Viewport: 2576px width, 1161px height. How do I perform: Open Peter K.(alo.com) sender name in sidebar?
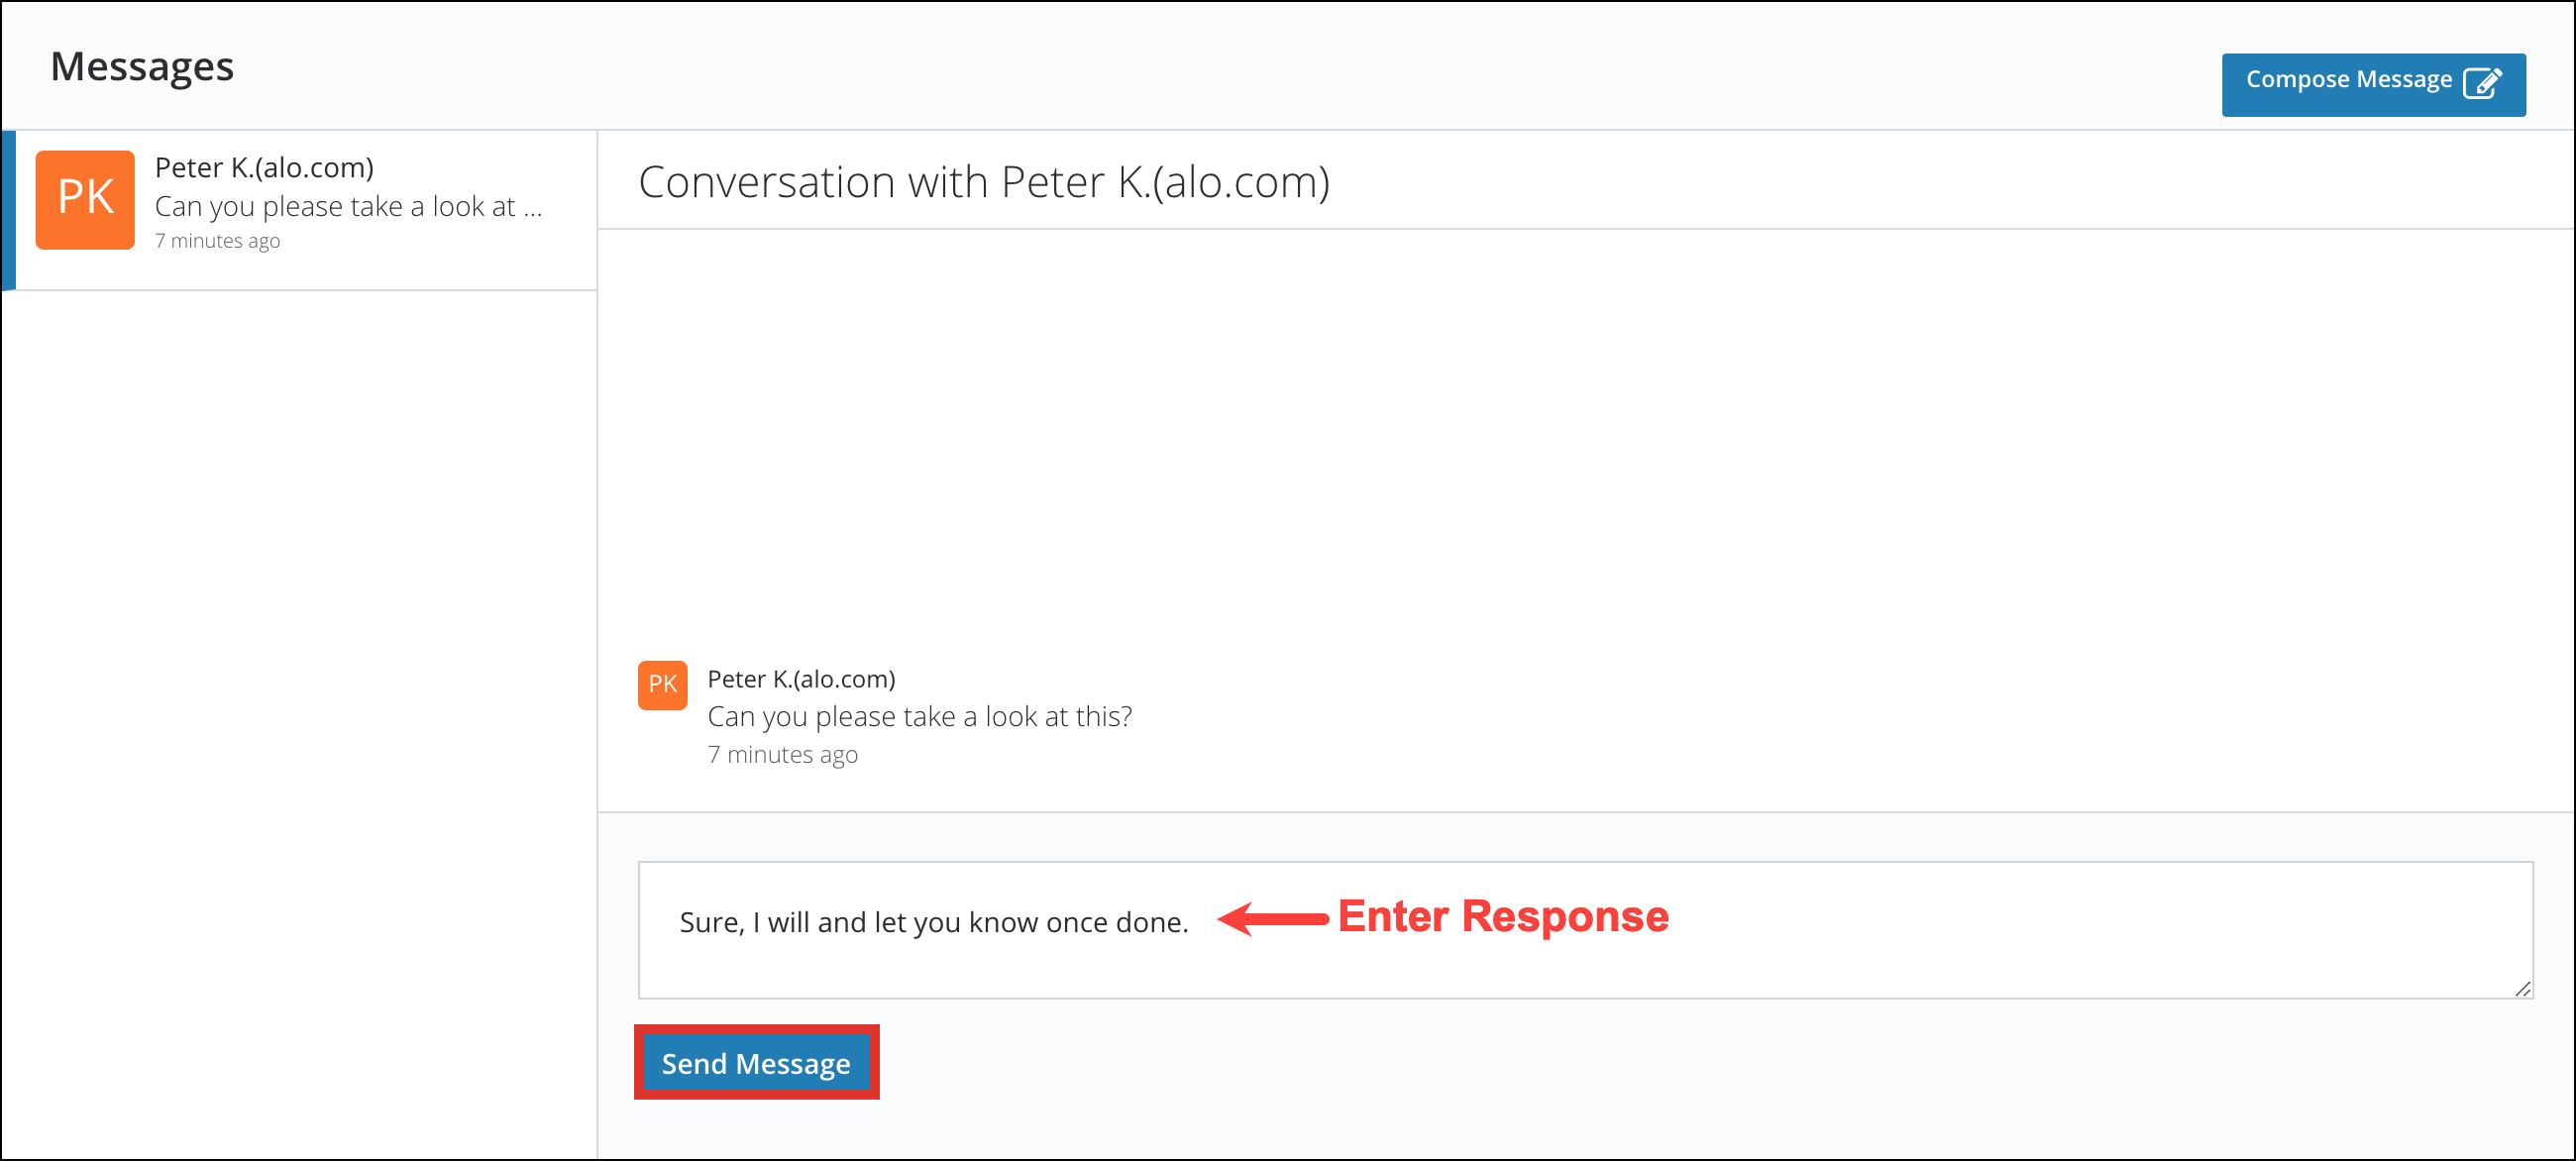tap(264, 167)
